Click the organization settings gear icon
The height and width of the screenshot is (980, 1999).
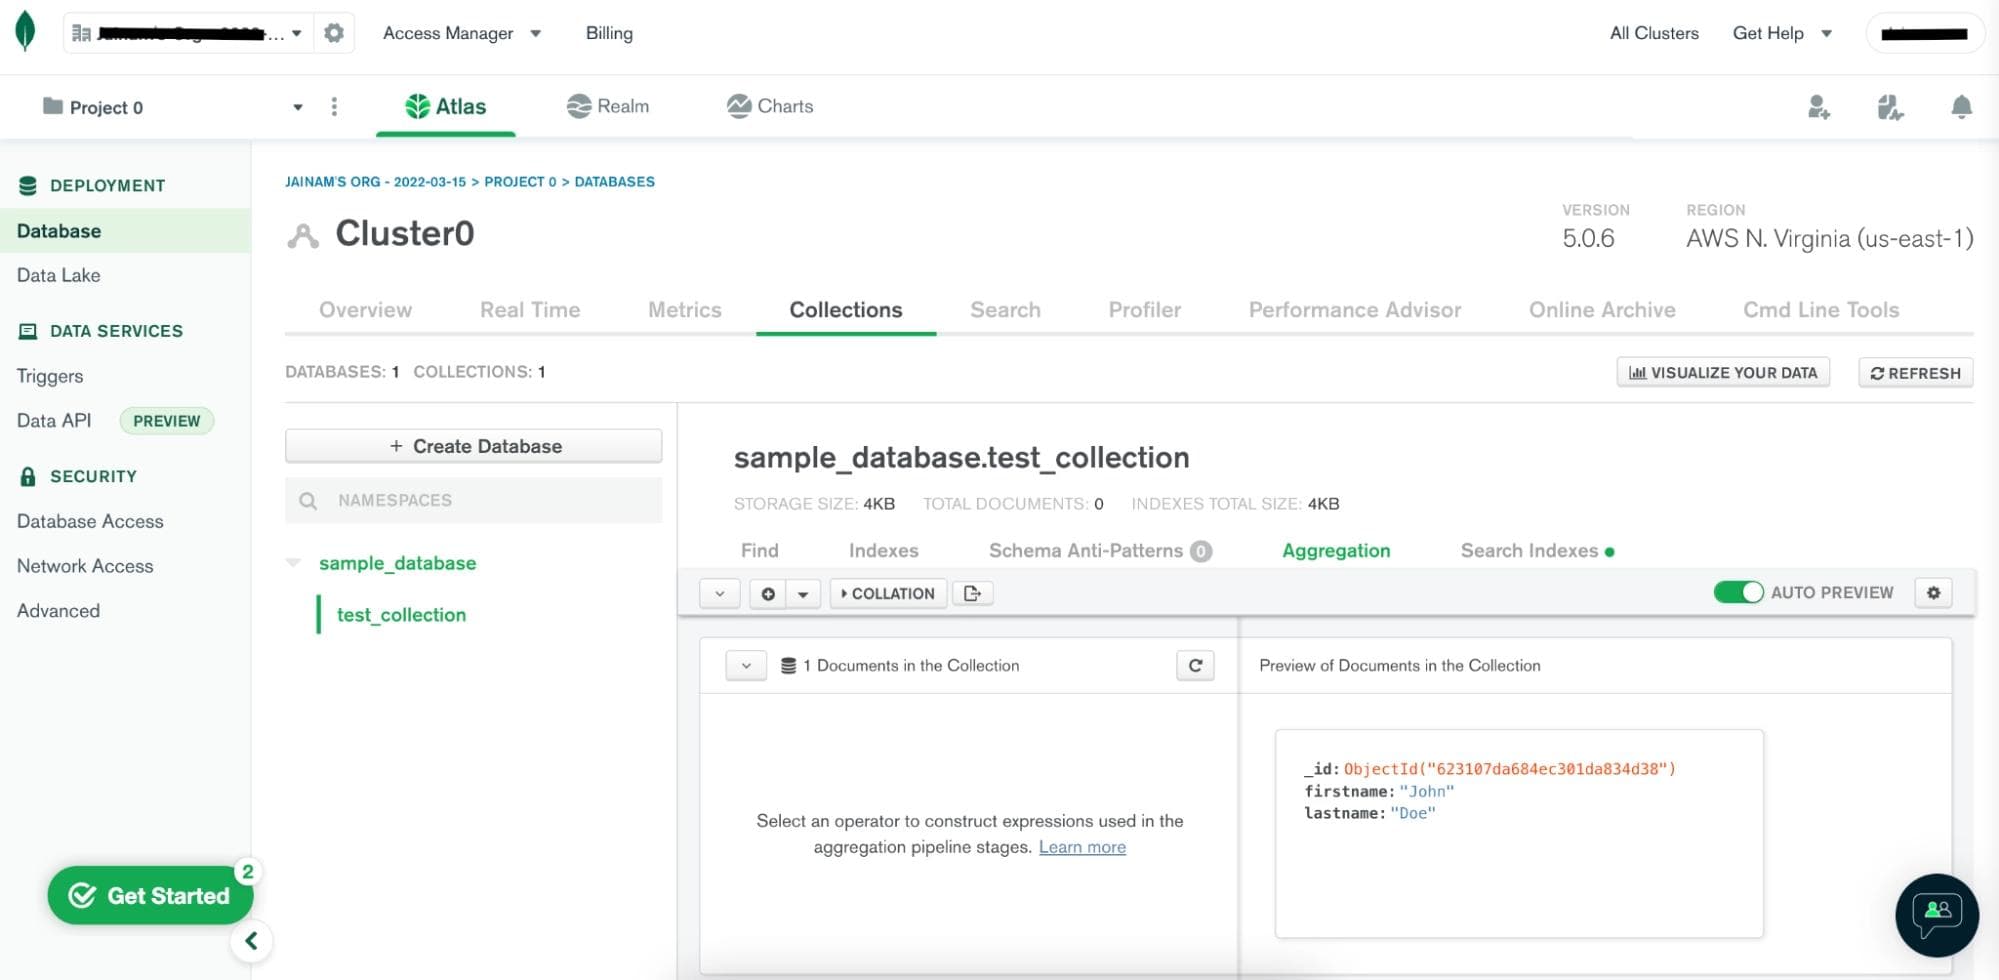(x=334, y=33)
